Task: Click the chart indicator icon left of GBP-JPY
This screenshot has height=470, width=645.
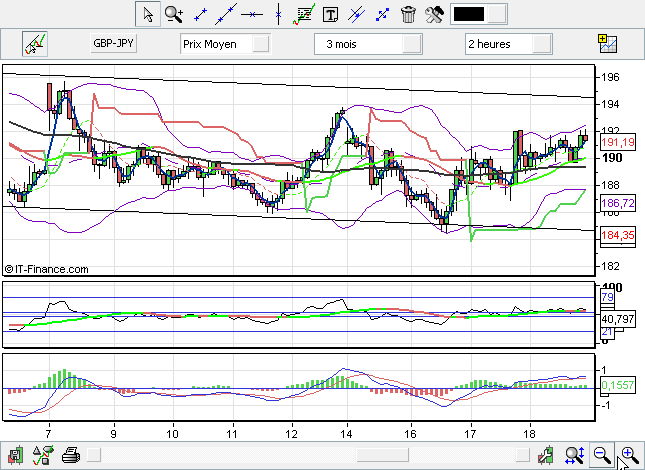Action: tap(37, 44)
